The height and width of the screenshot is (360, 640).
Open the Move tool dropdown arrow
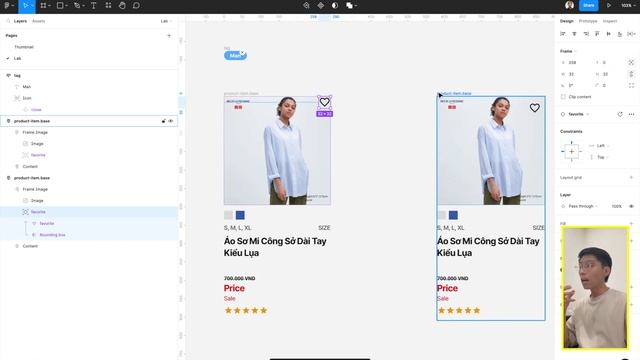point(33,6)
